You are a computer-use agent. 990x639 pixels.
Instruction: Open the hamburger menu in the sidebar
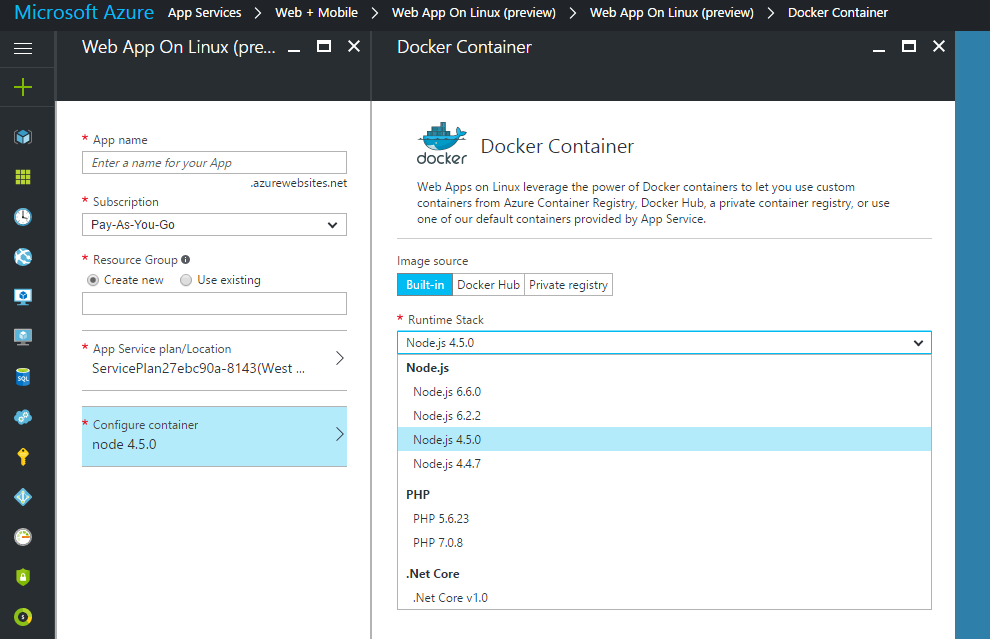tap(23, 48)
